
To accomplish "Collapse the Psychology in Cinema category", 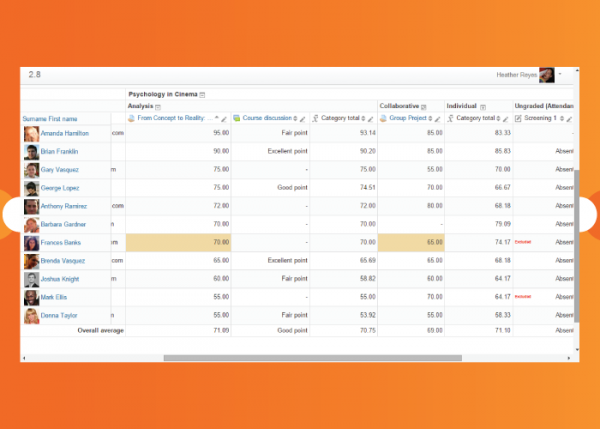I will (202, 94).
